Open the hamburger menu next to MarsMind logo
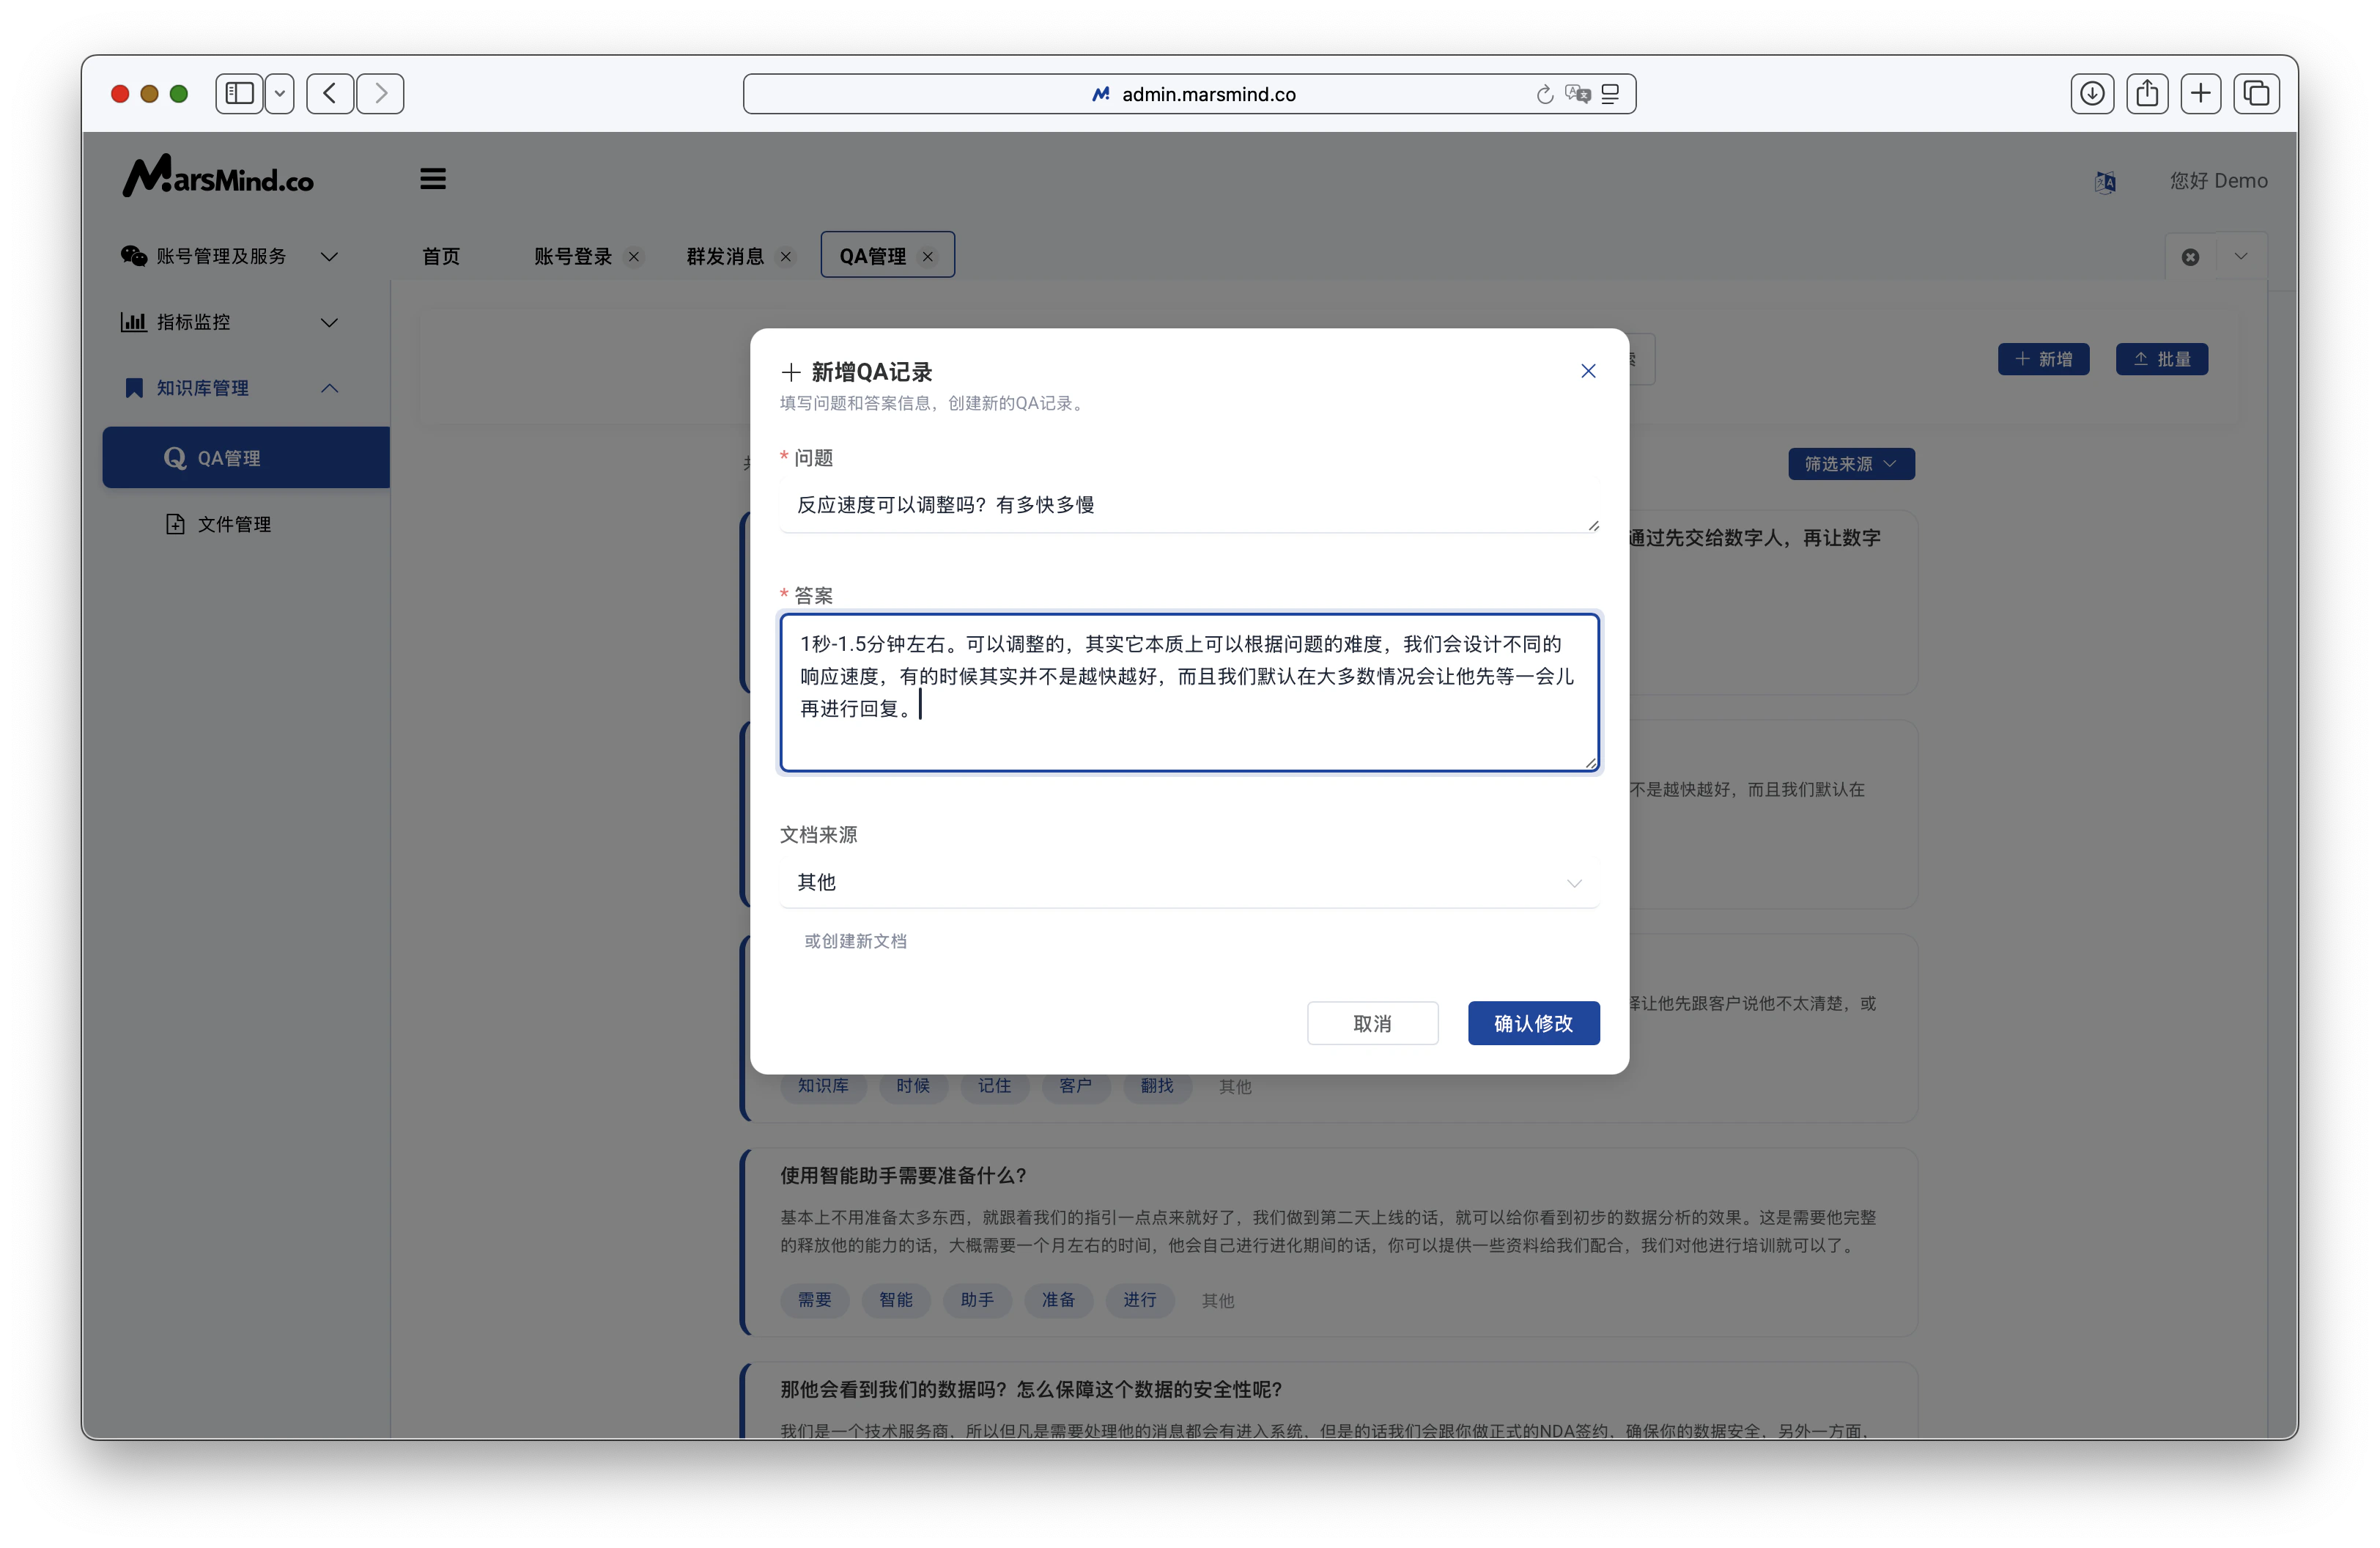The image size is (2380, 1548). 433,178
